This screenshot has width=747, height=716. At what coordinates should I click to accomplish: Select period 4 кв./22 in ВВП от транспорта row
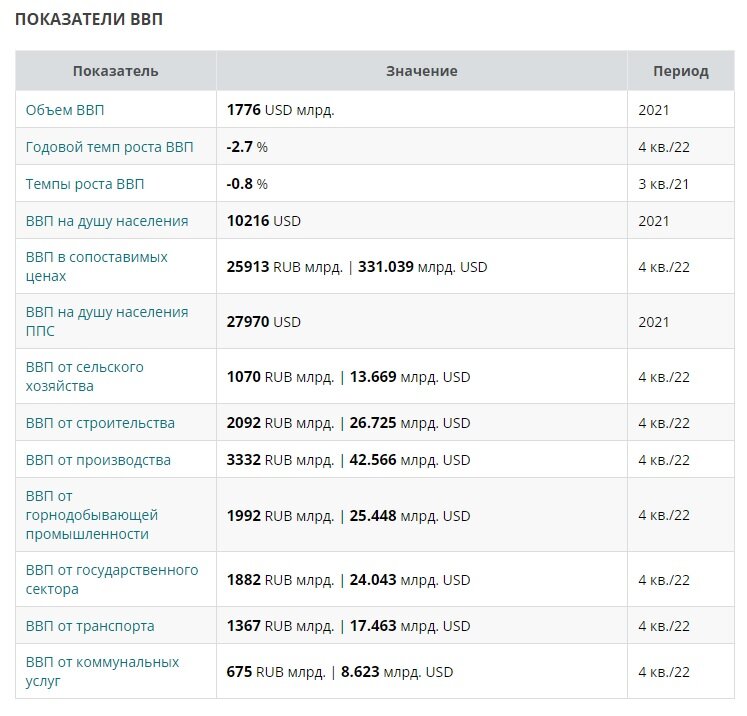coord(664,626)
